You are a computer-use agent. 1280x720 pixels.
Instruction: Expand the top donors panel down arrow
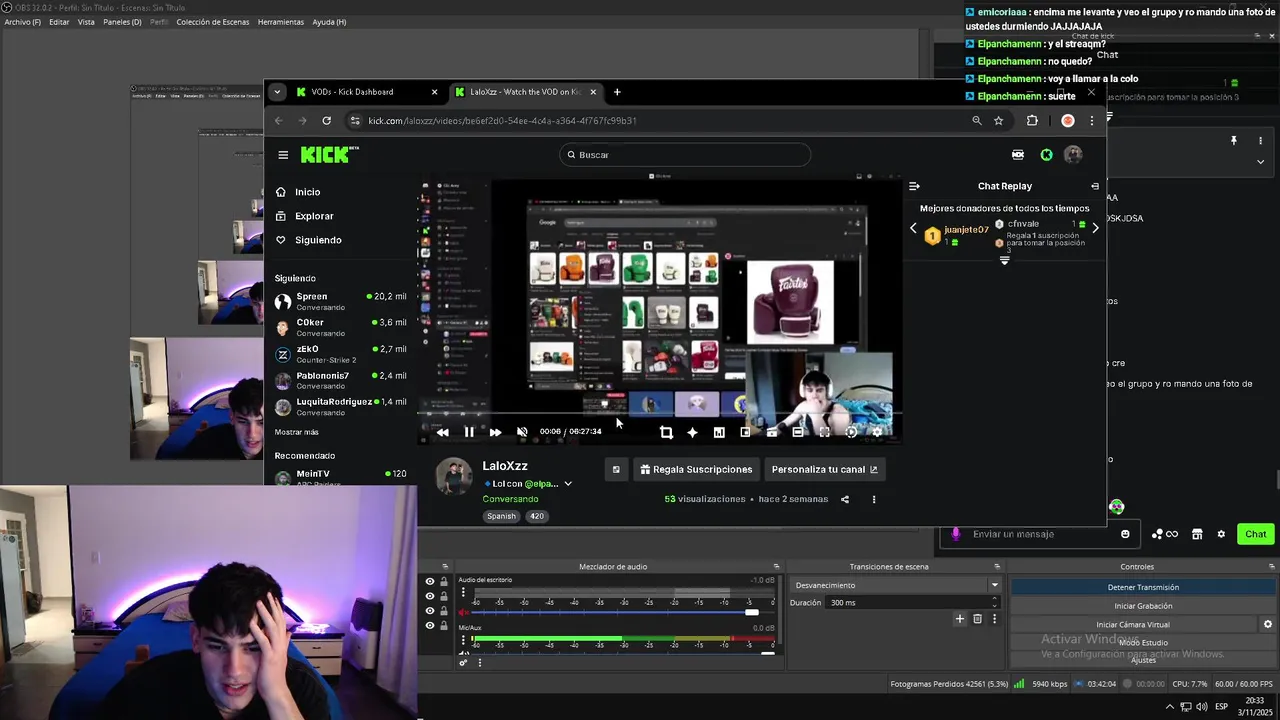coord(1005,260)
